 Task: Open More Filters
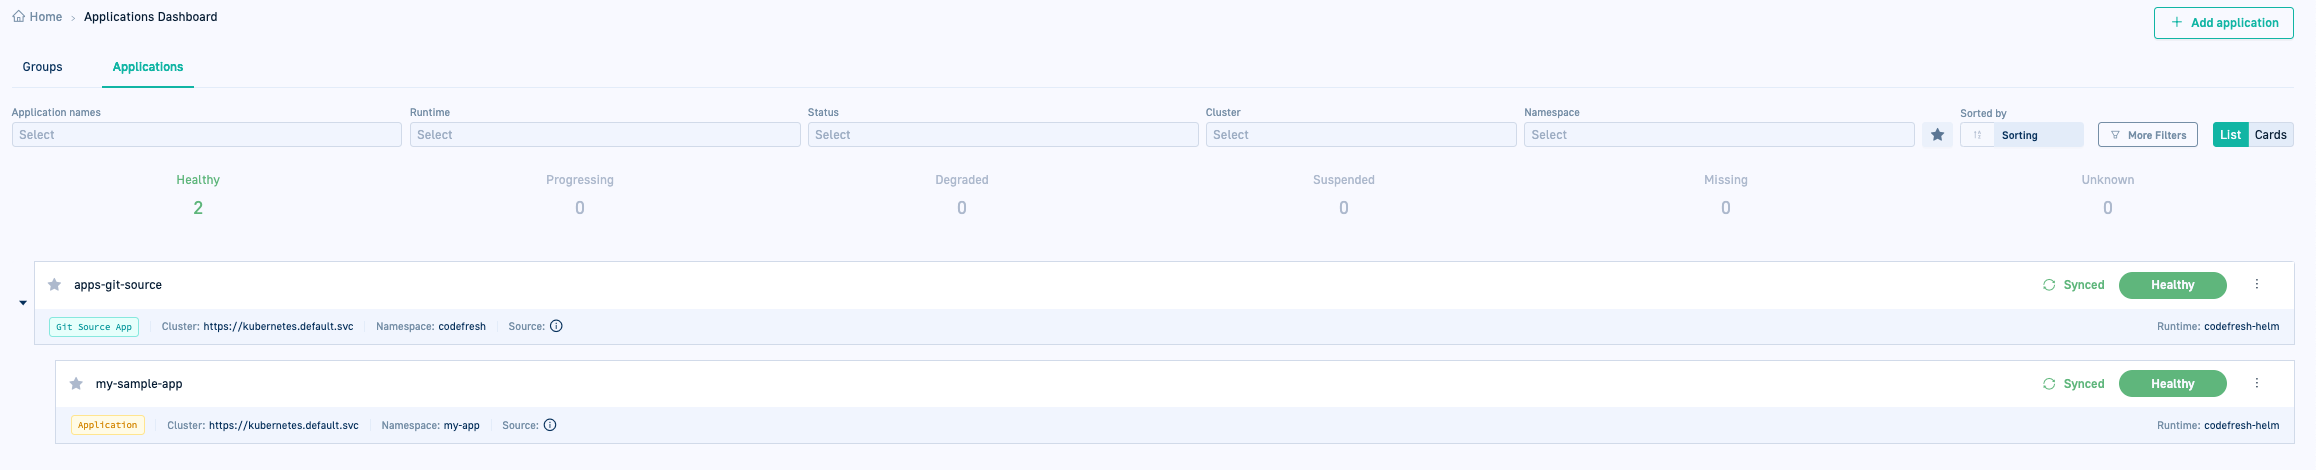[x=2147, y=135]
